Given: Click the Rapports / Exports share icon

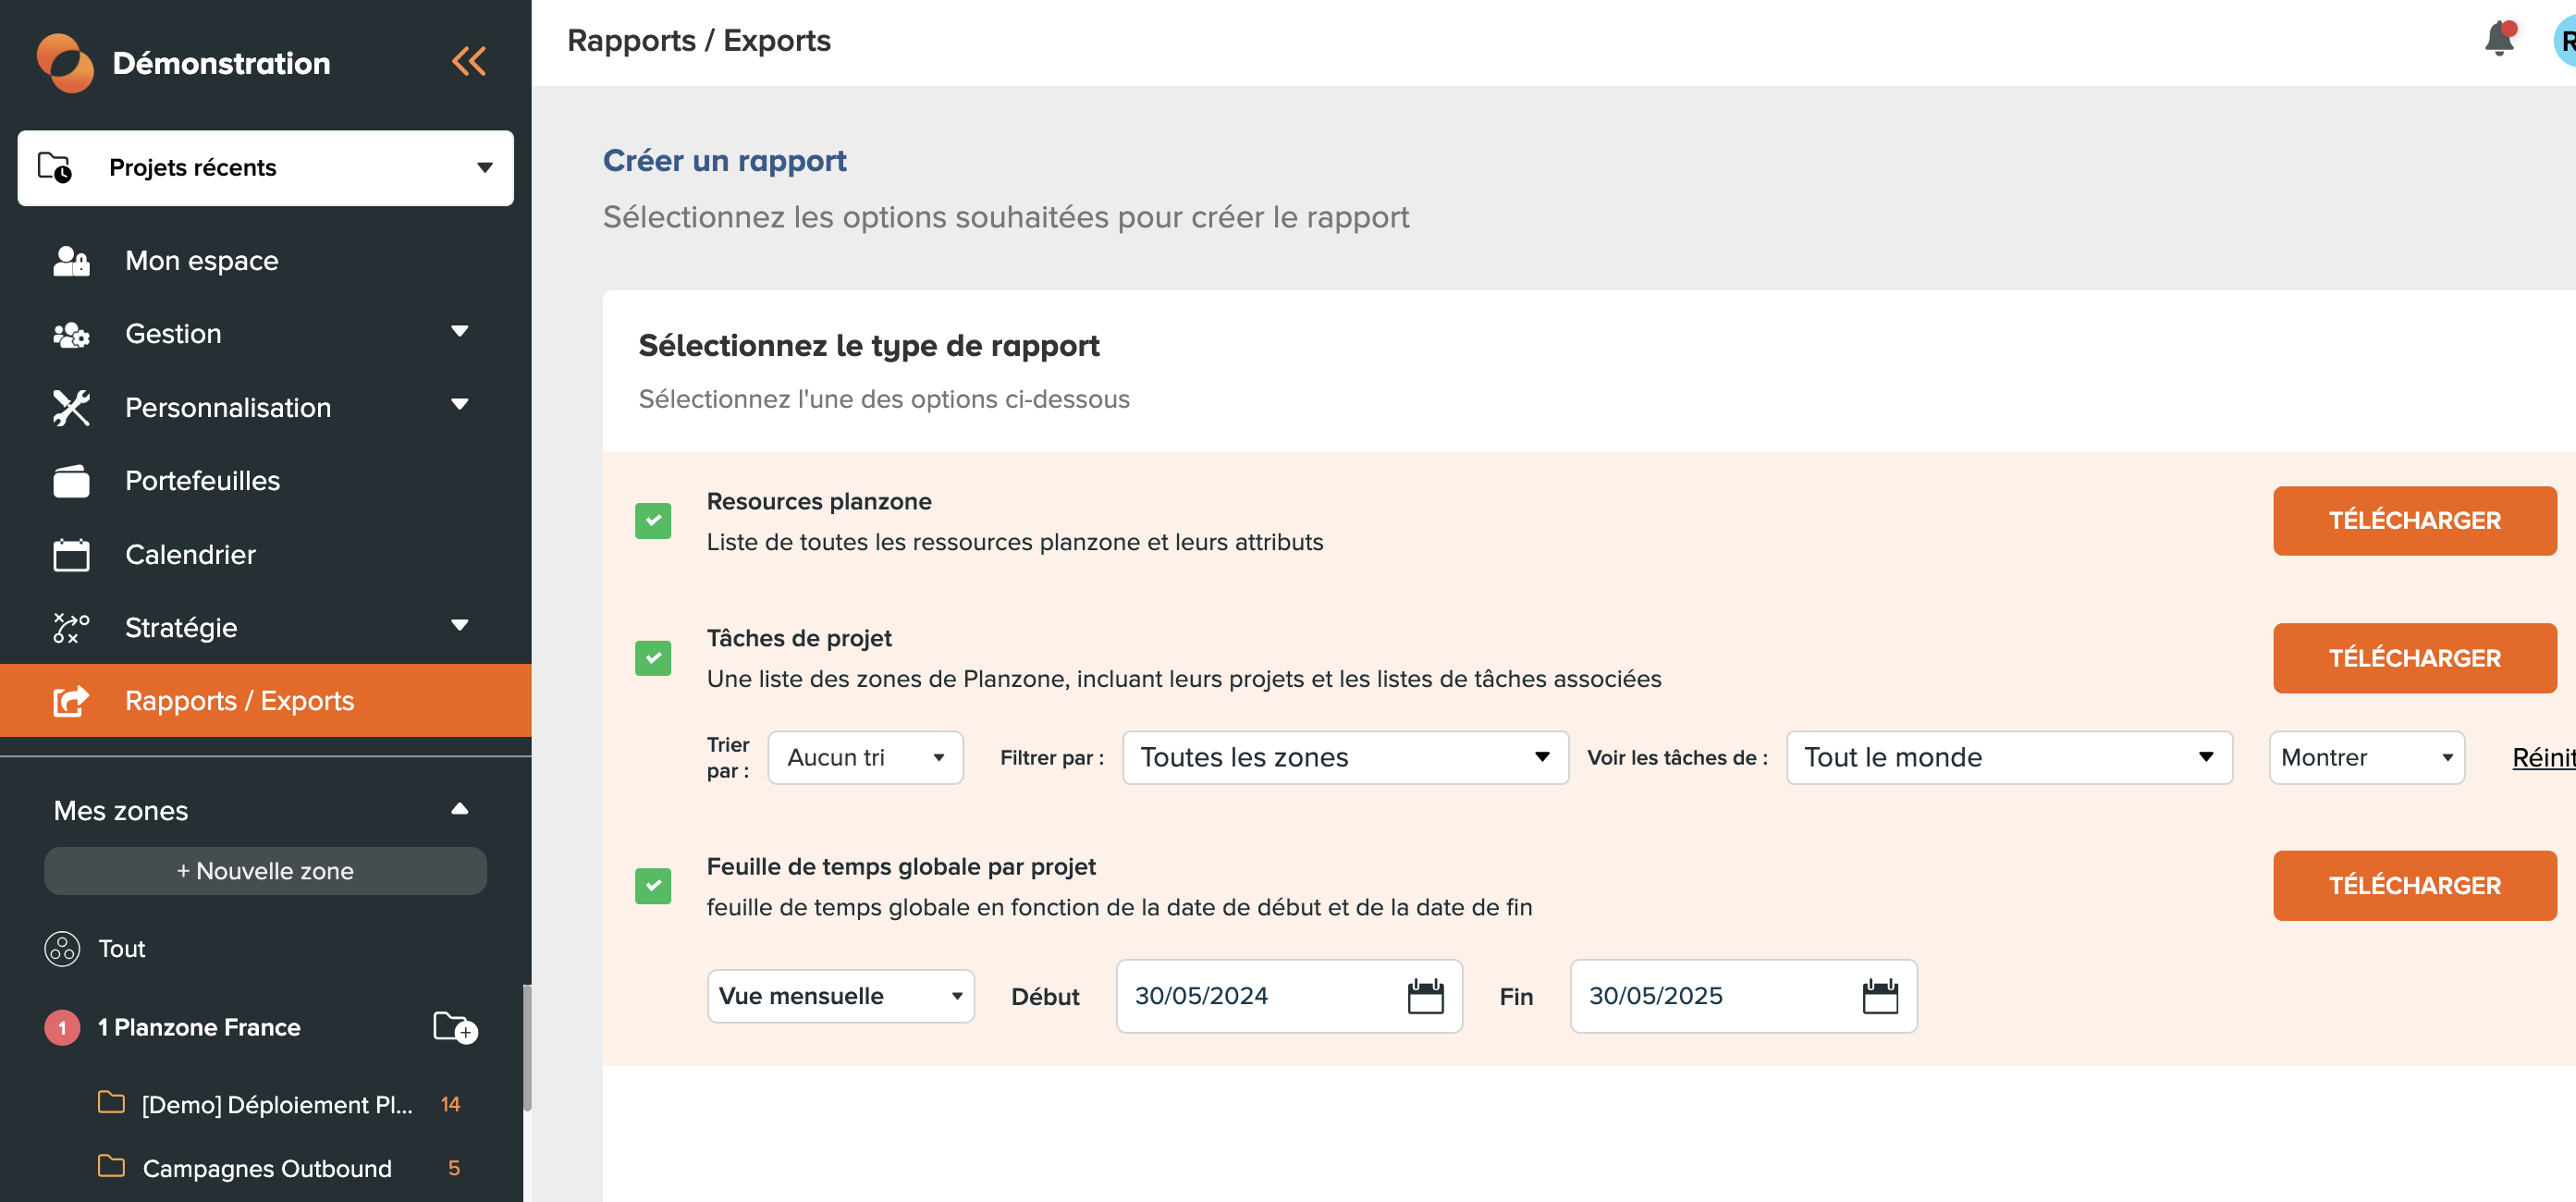Looking at the screenshot, I should coord(71,701).
